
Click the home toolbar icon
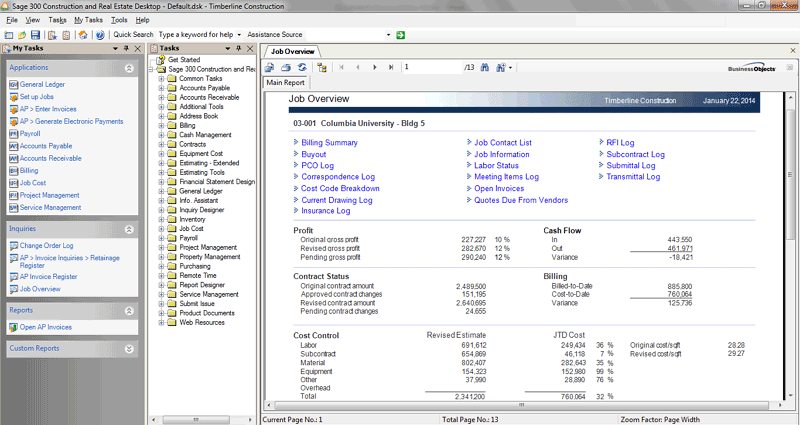(82, 35)
